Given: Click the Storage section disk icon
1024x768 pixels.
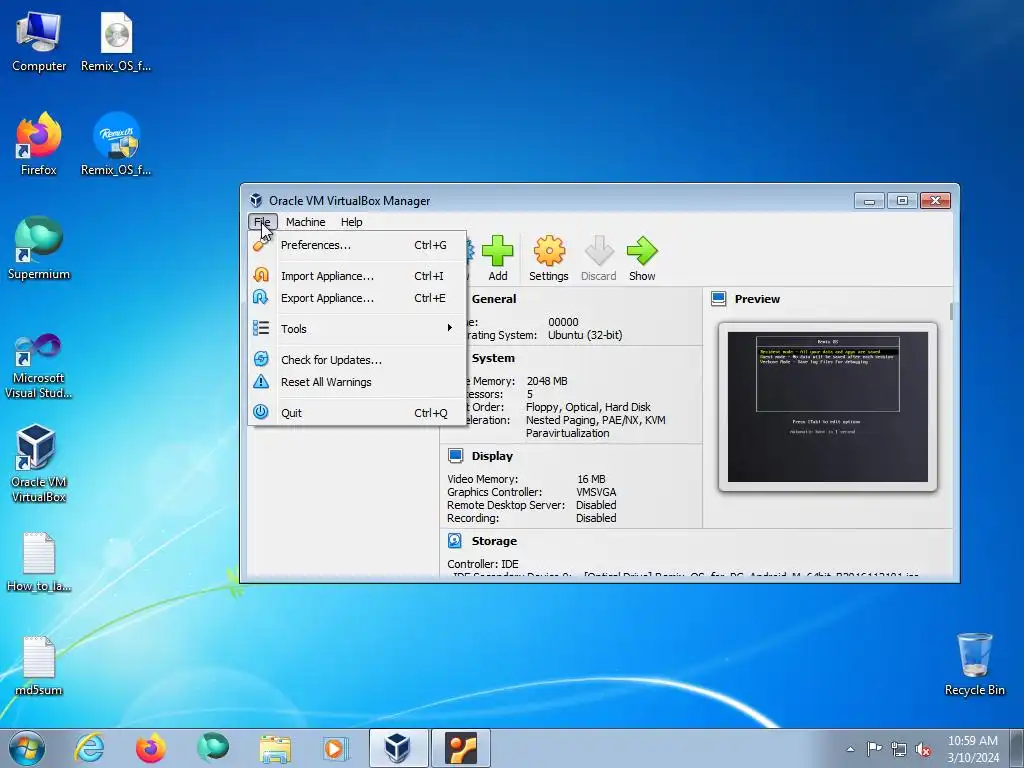Looking at the screenshot, I should coord(455,541).
